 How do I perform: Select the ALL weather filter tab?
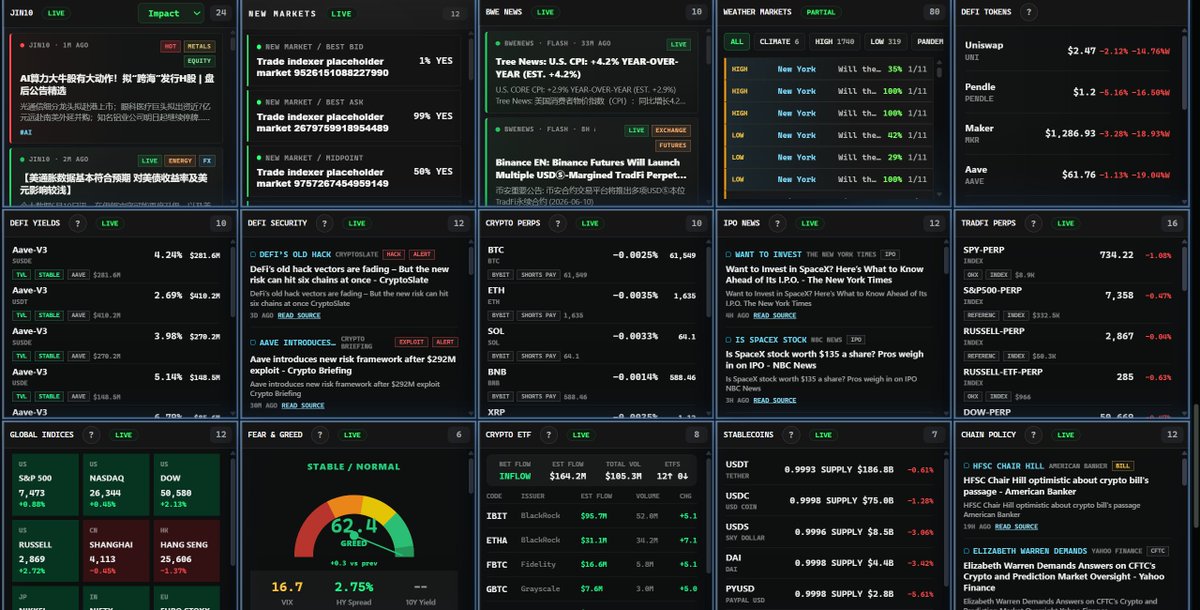tap(737, 42)
